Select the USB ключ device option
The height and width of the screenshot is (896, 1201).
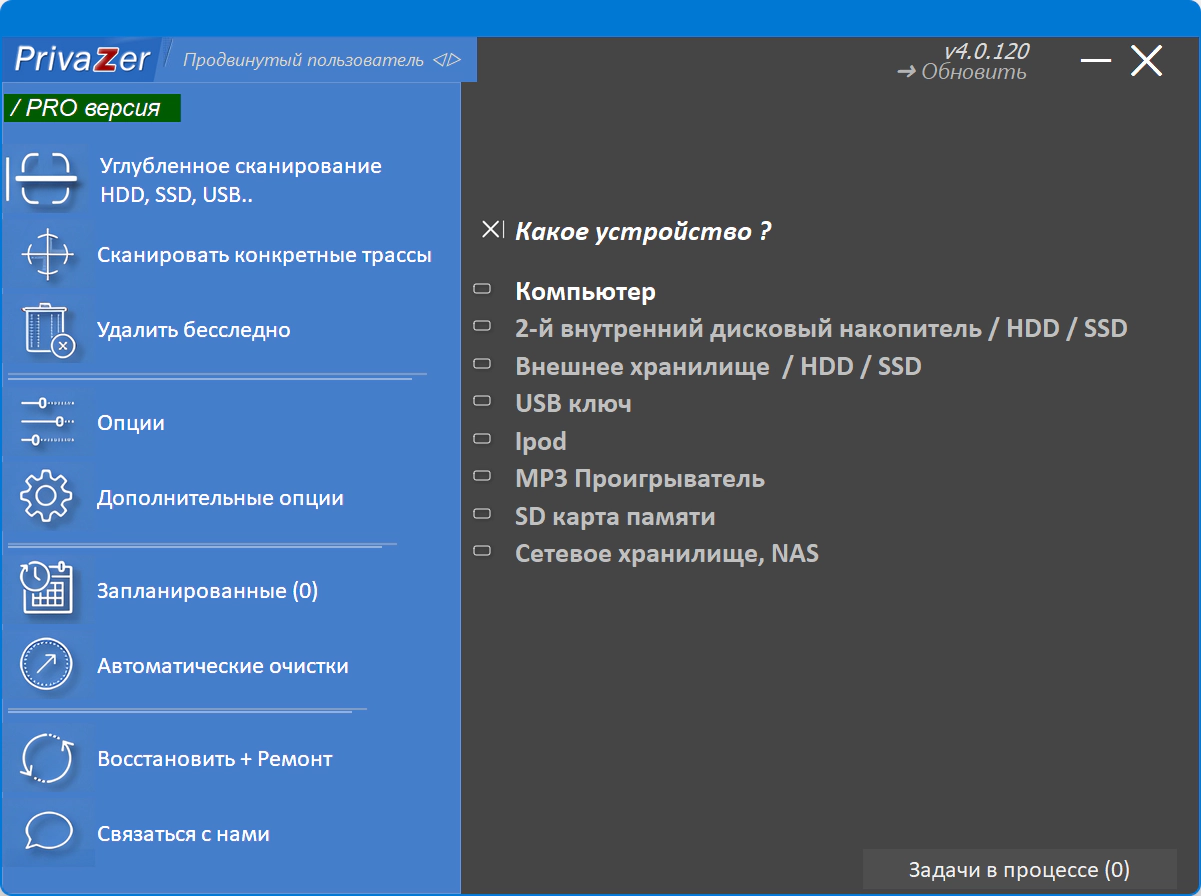(x=573, y=404)
